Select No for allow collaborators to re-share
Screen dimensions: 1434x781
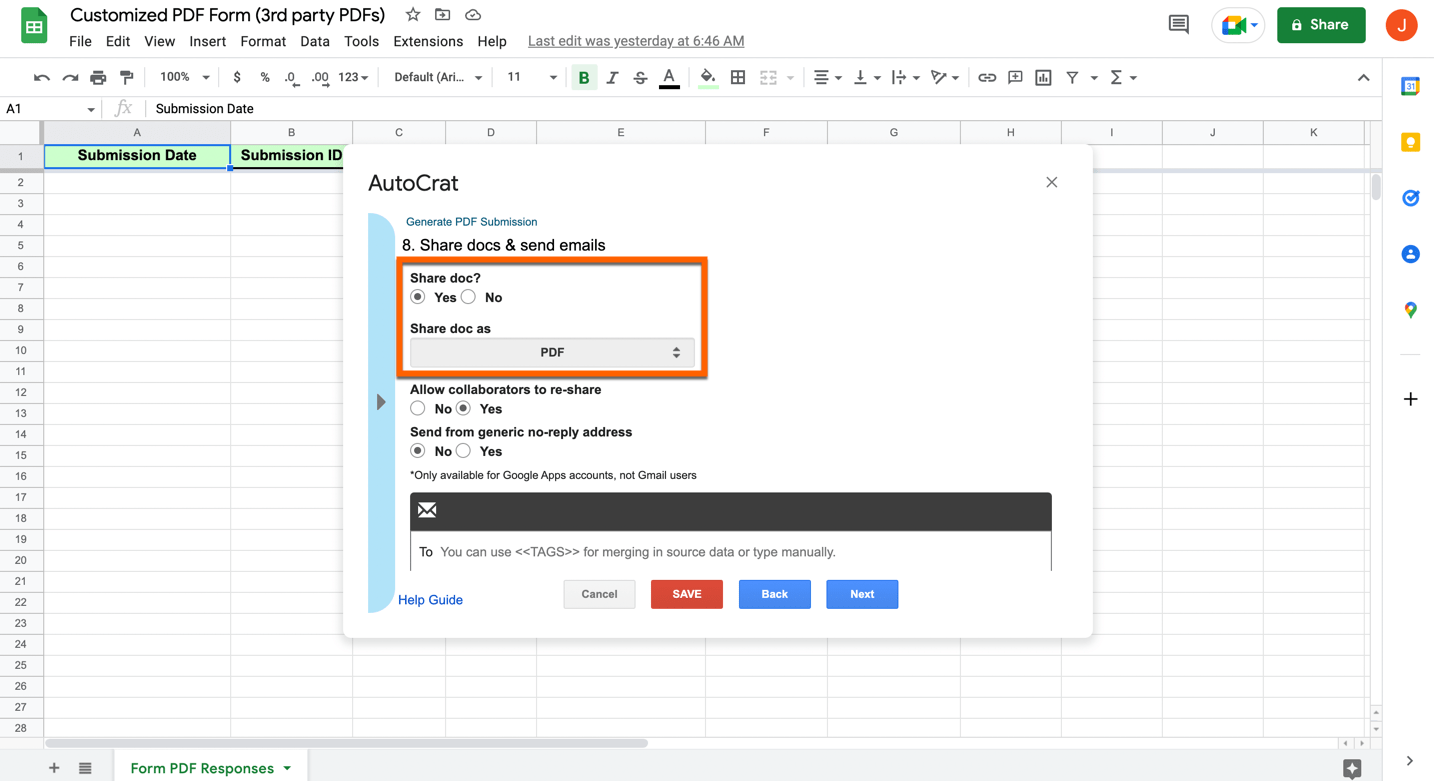[418, 408]
